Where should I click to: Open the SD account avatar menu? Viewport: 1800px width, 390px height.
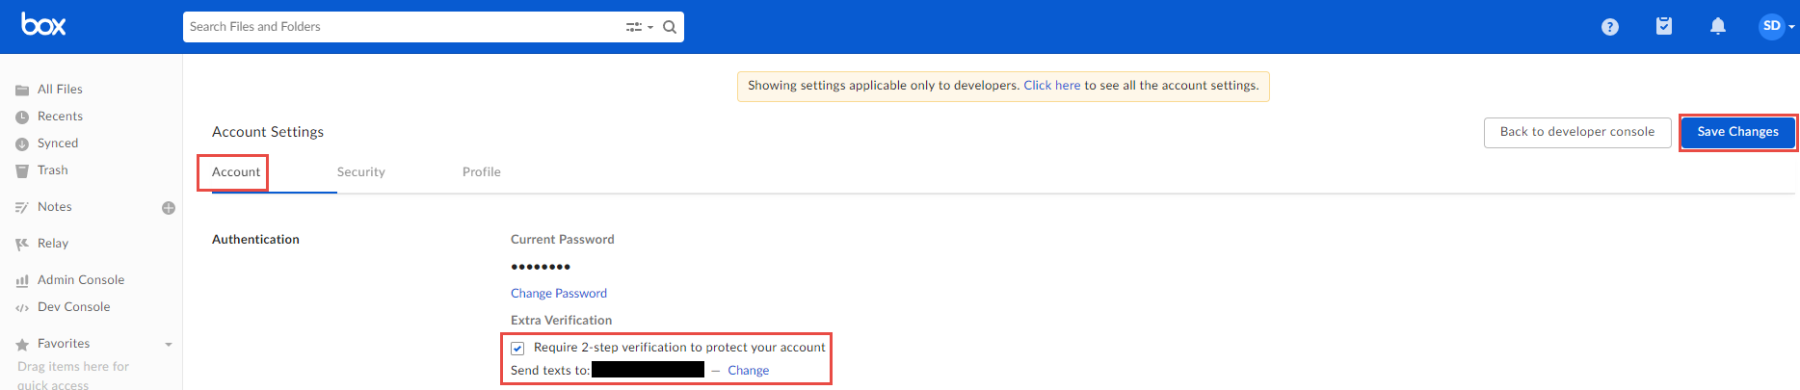(1776, 26)
